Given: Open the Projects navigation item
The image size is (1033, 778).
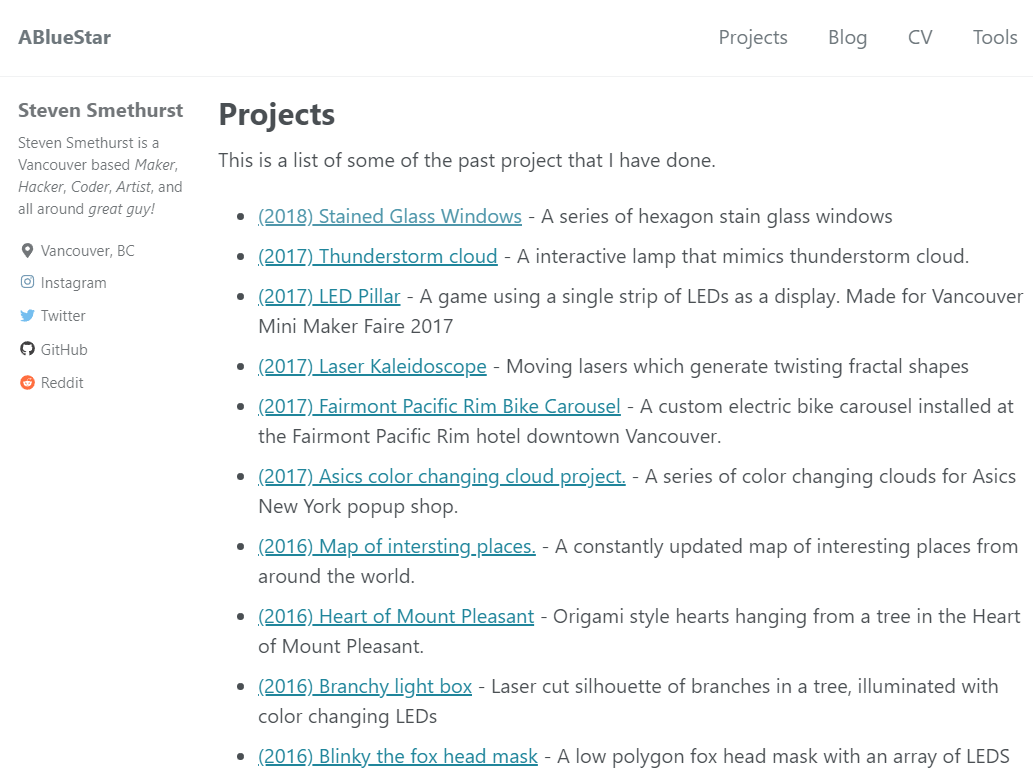Looking at the screenshot, I should 753,38.
